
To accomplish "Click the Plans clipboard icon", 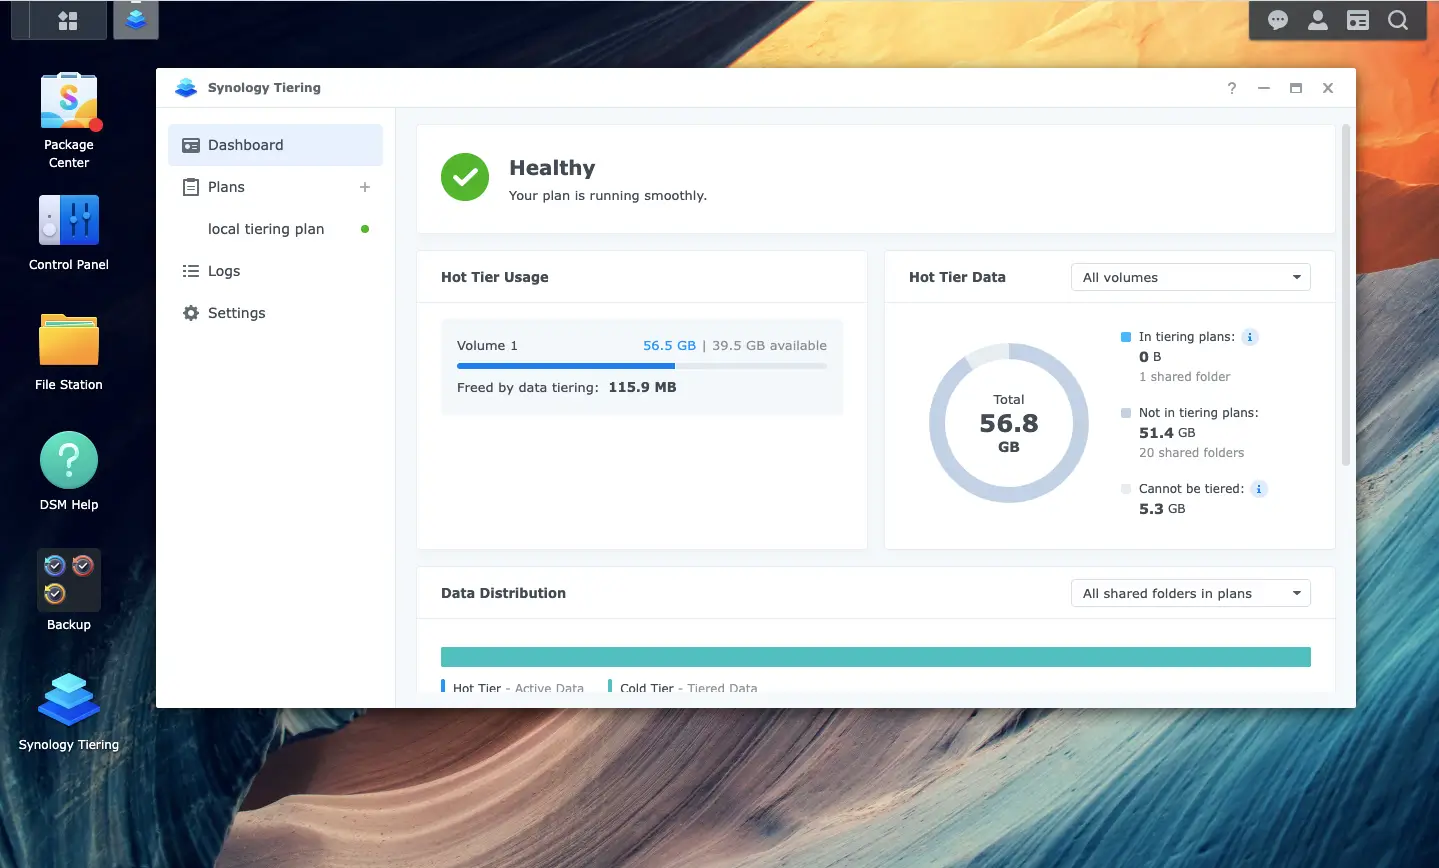I will pos(191,187).
